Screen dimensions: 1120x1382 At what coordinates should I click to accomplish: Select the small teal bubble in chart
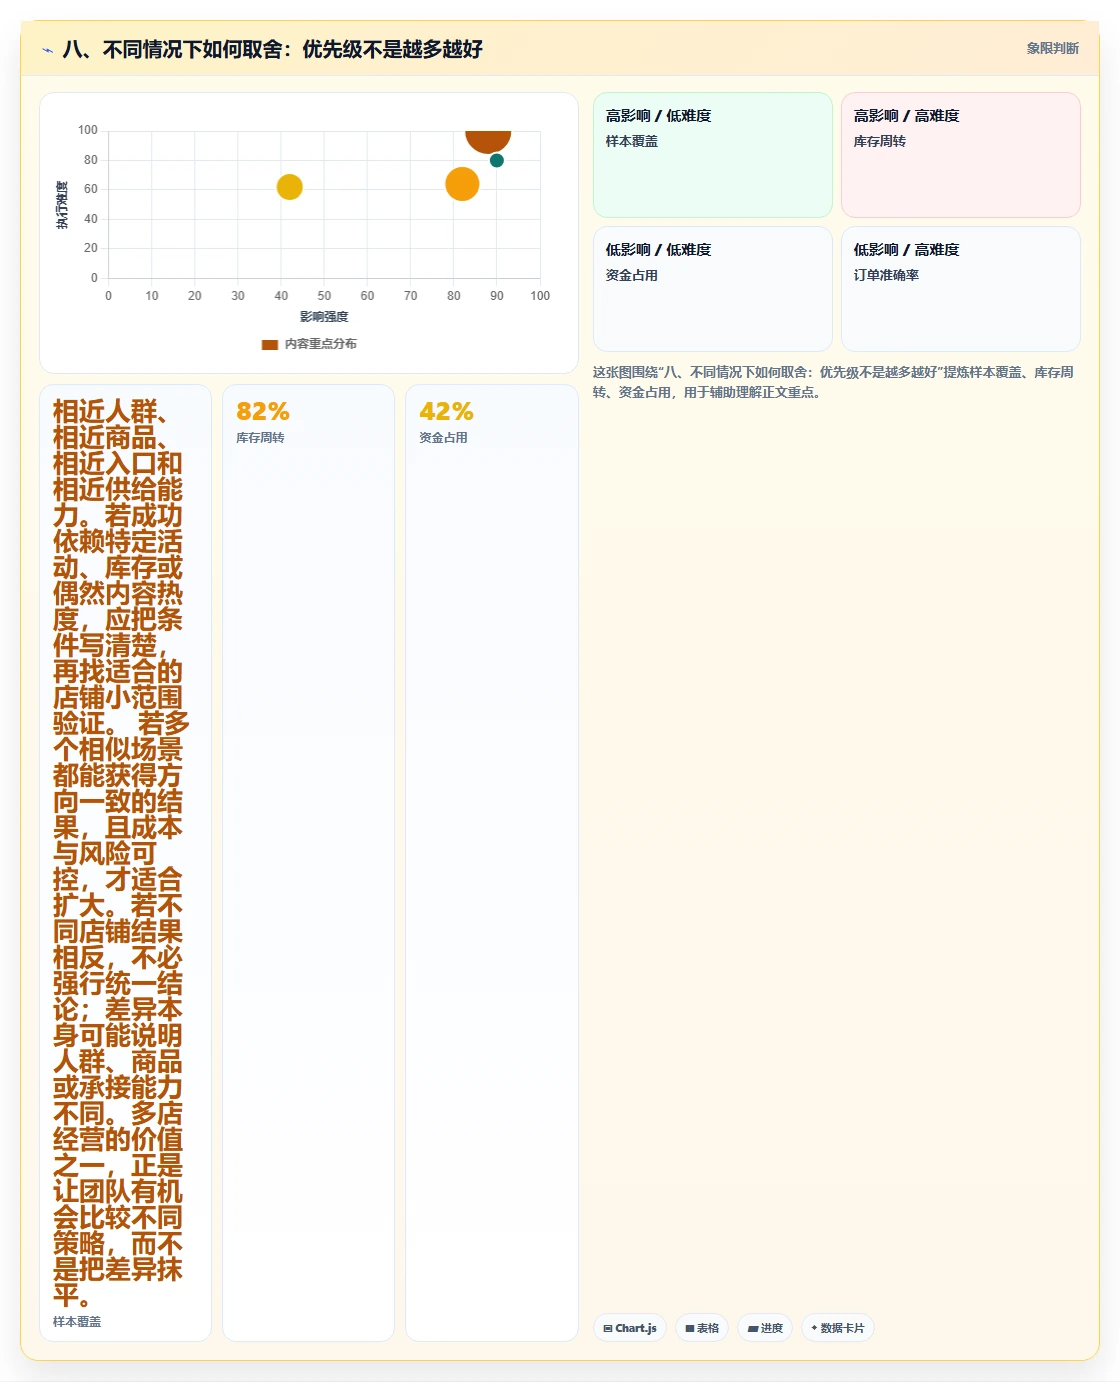[497, 160]
